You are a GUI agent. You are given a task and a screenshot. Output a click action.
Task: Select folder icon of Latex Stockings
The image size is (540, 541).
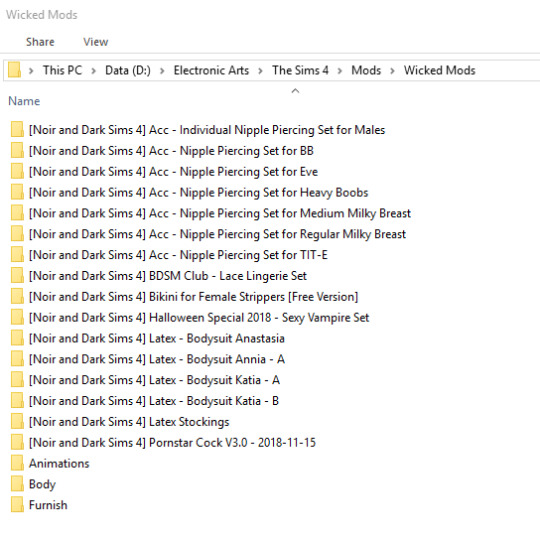(x=17, y=422)
